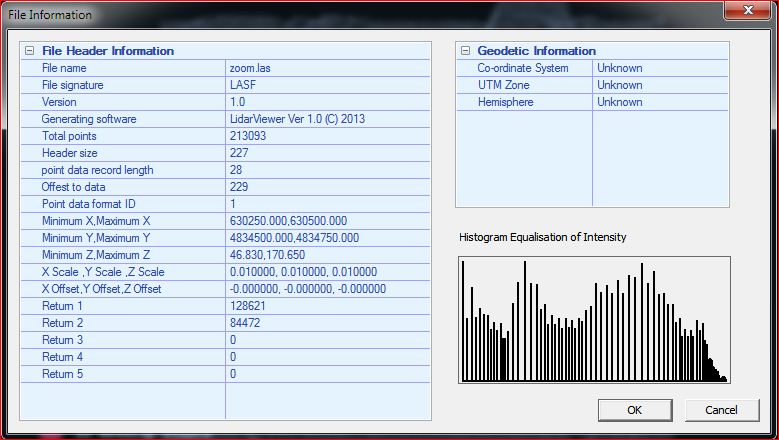Select the header size value 227
Viewport: 779px width, 440px height.
coord(239,153)
